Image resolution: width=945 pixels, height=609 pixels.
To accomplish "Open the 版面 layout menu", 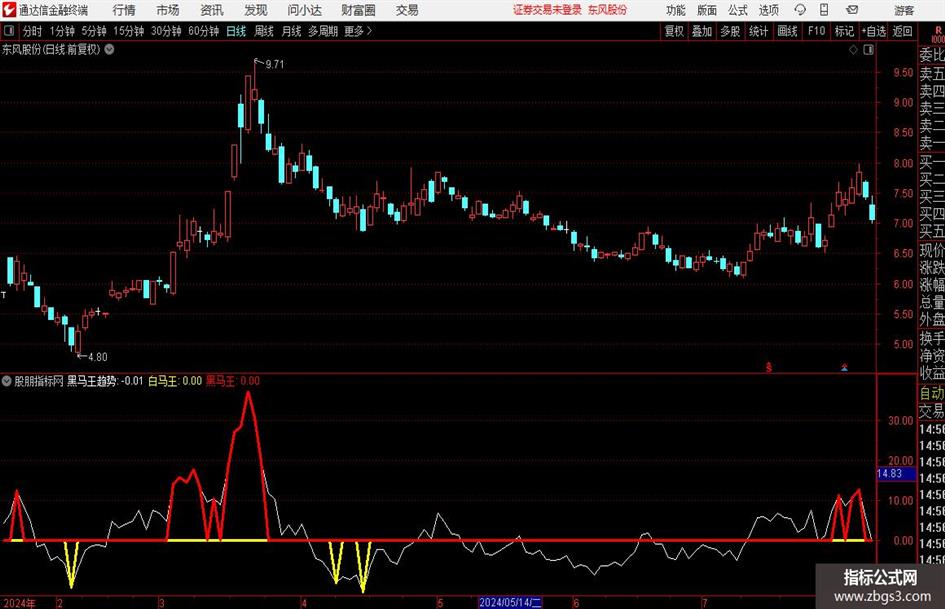I will tap(706, 10).
